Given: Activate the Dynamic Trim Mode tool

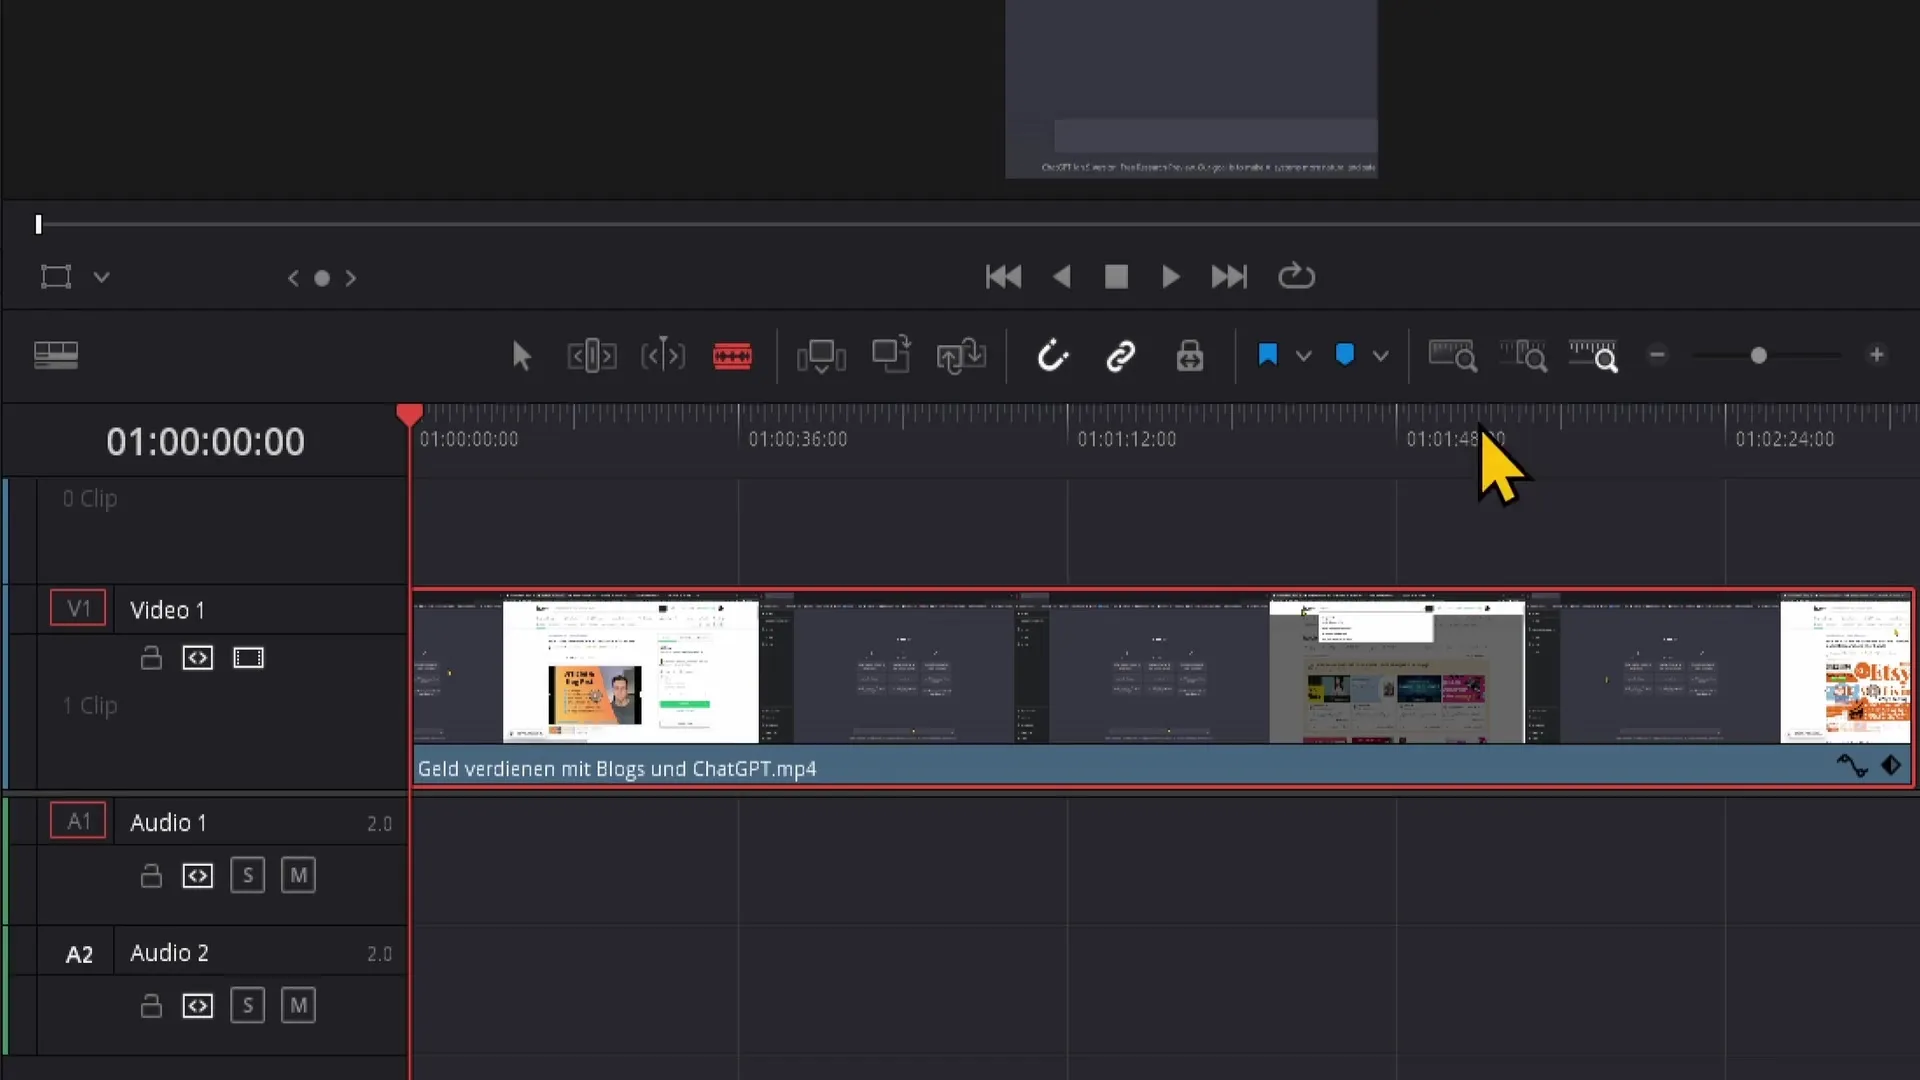Looking at the screenshot, I should pos(663,355).
